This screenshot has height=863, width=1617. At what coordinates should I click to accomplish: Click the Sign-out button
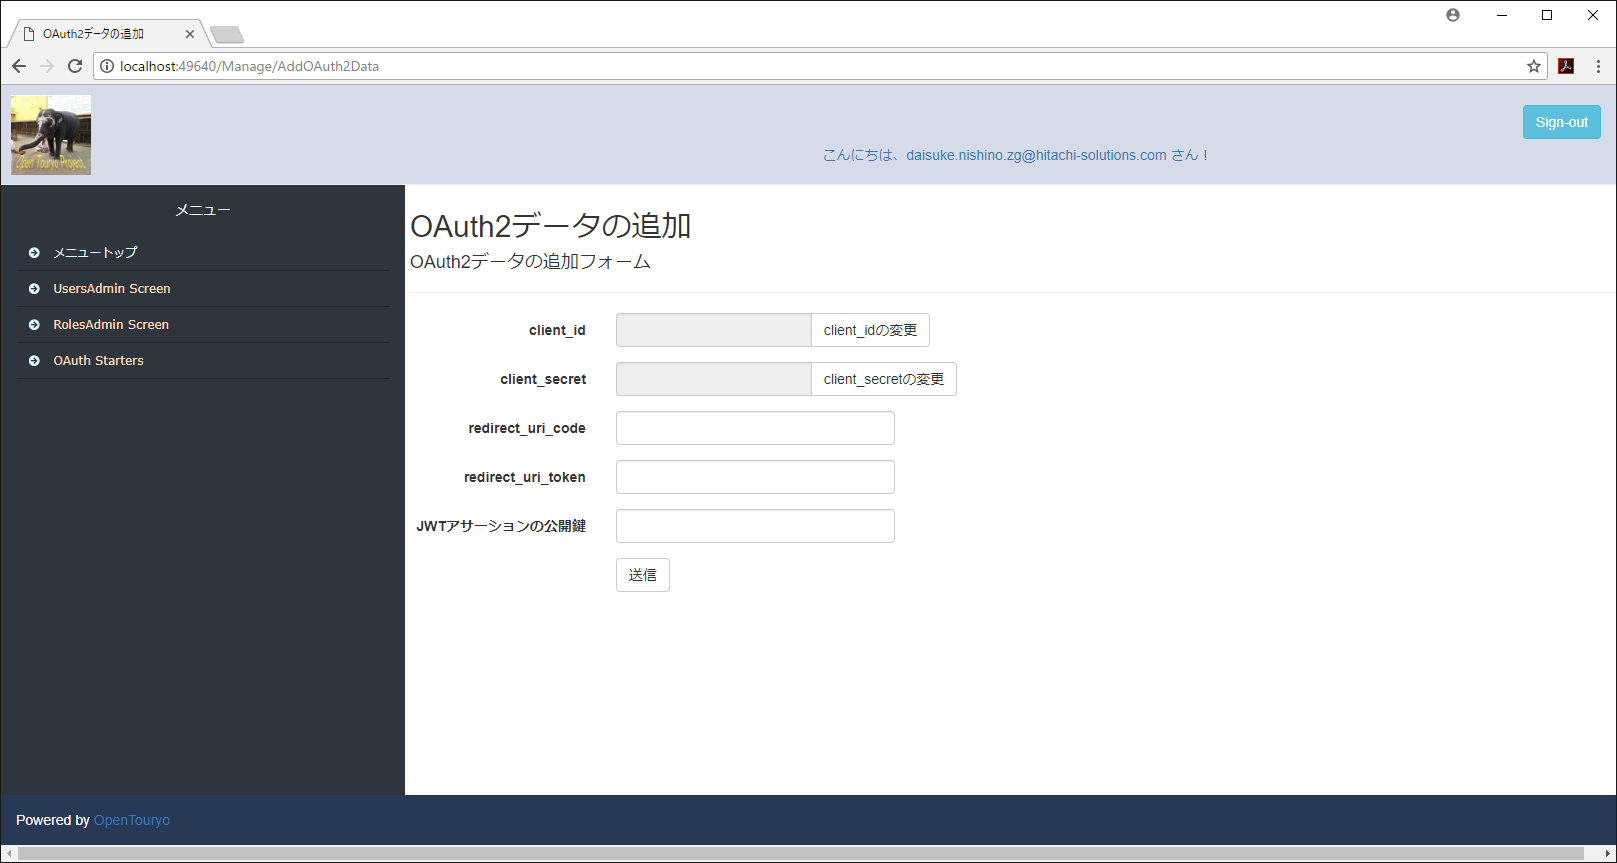point(1561,122)
